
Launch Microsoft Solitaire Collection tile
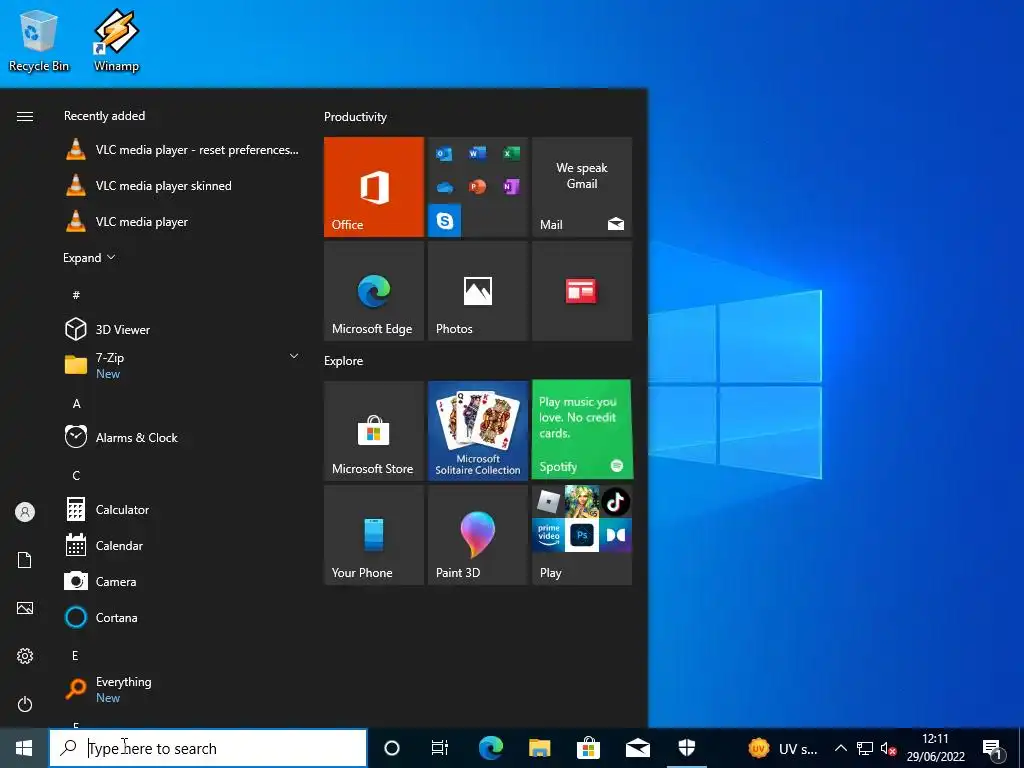pyautogui.click(x=477, y=431)
